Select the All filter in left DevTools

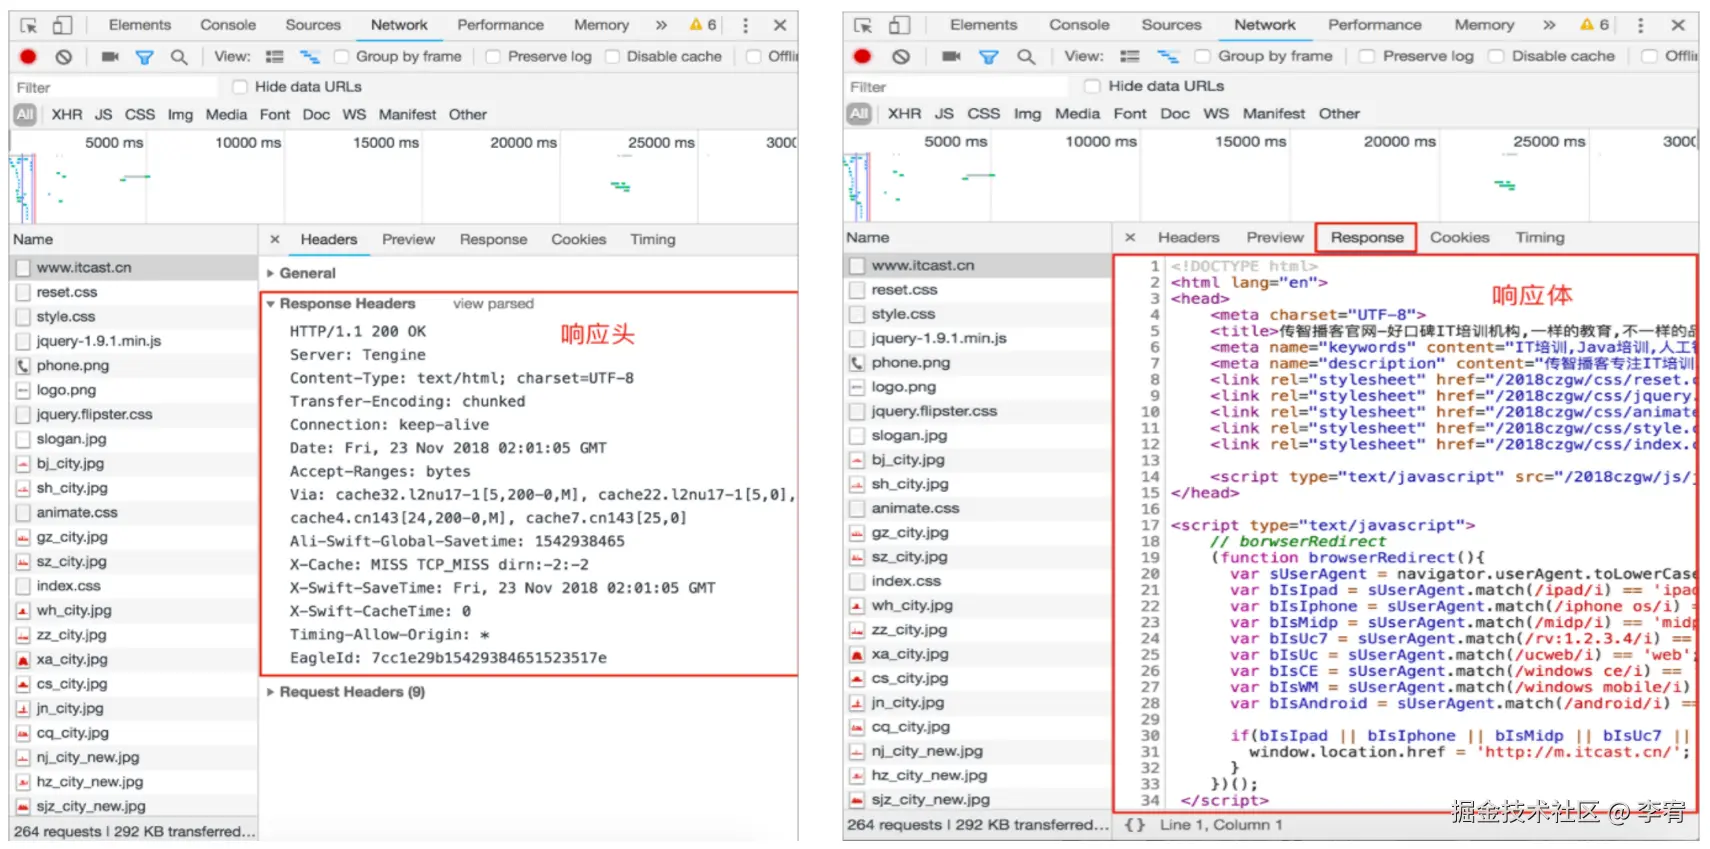tap(25, 115)
